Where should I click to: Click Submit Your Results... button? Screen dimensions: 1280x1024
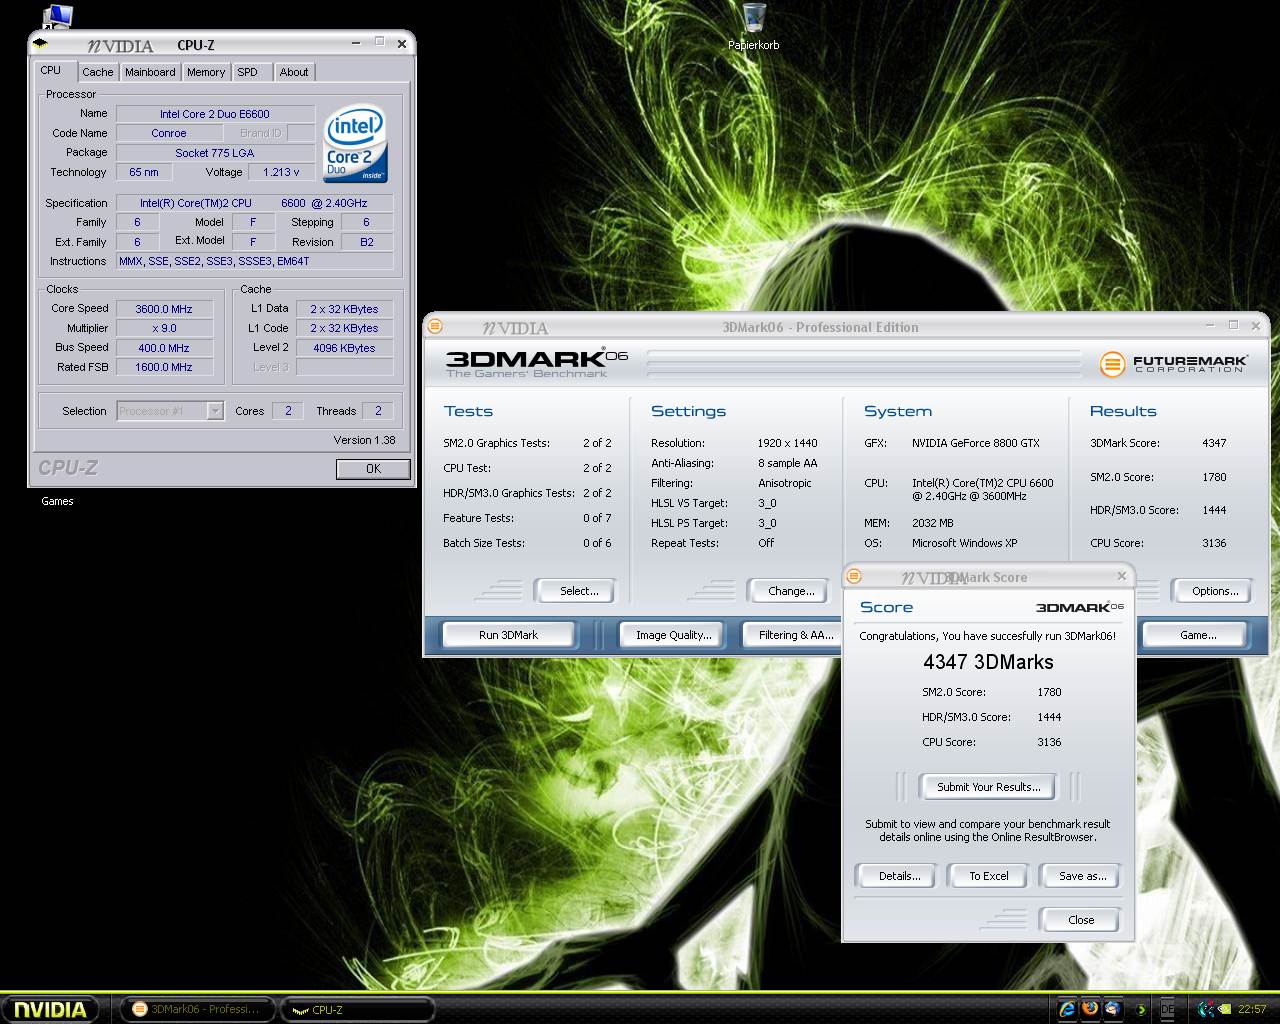tap(989, 787)
